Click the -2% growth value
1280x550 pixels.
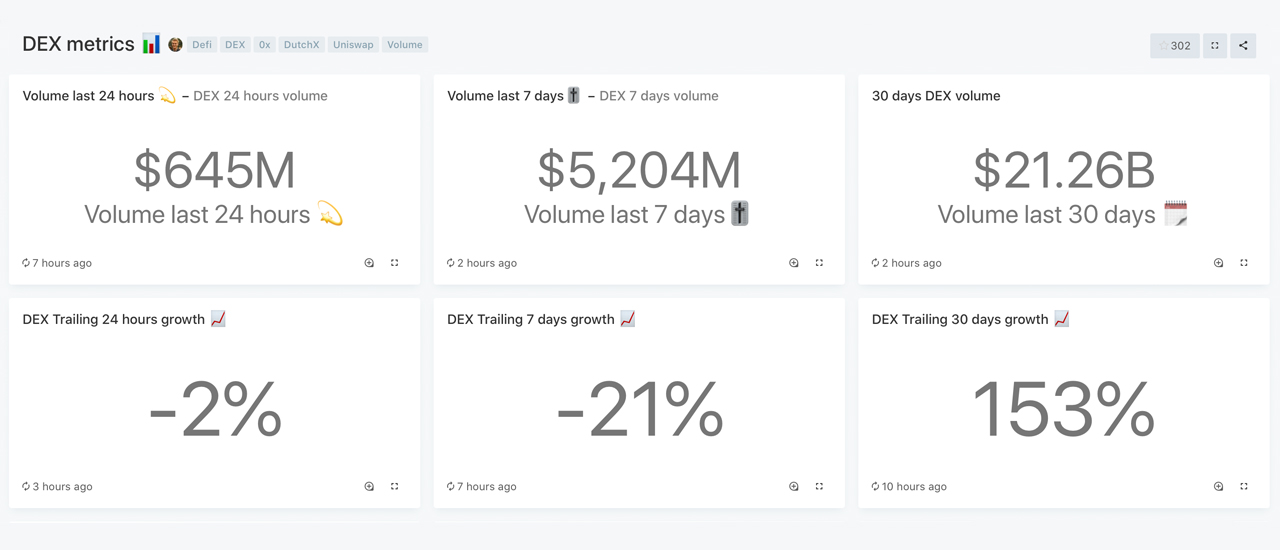click(215, 409)
